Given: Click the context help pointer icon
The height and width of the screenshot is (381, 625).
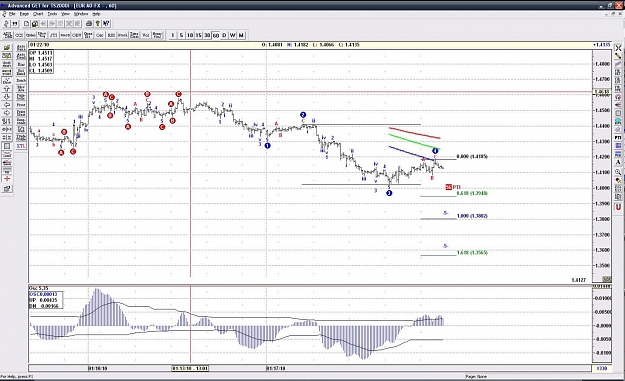Looking at the screenshot, I should [106, 24].
